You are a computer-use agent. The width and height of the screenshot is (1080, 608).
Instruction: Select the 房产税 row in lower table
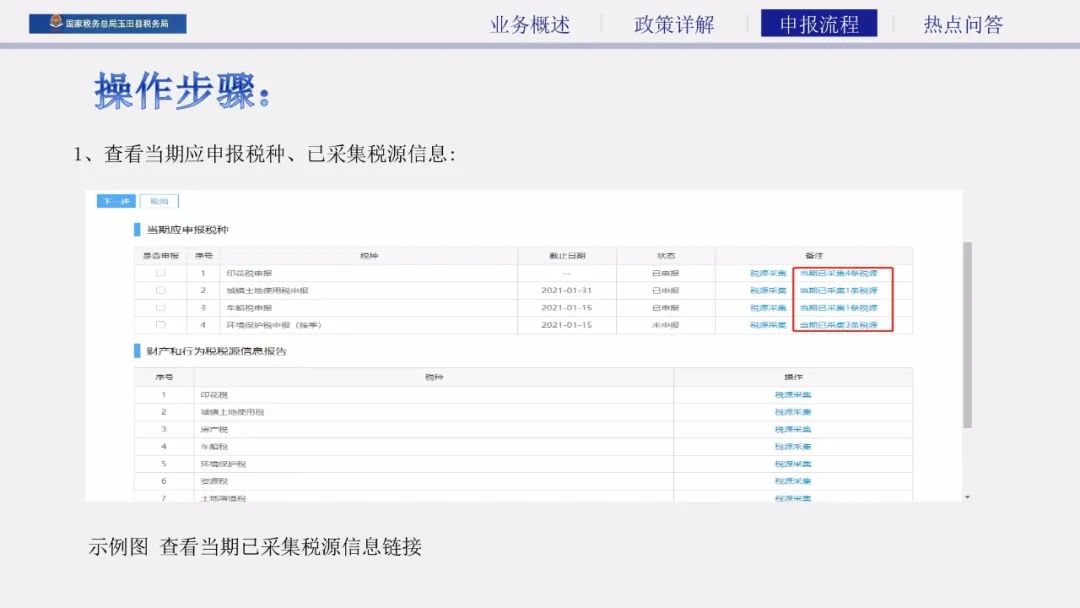(x=523, y=430)
